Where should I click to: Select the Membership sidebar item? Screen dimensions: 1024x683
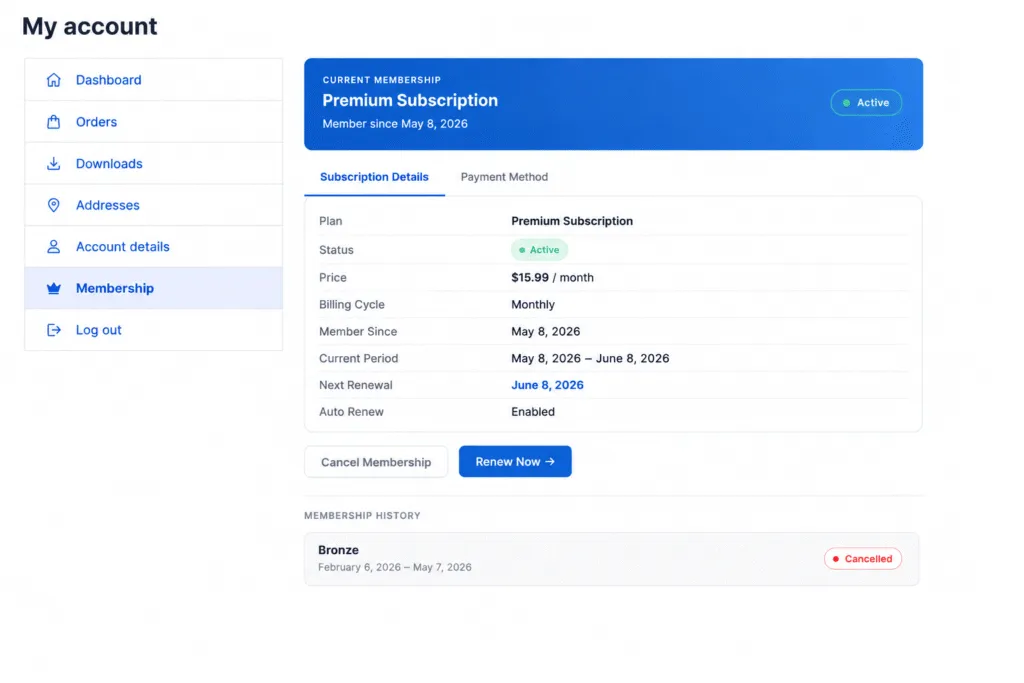click(x=153, y=288)
